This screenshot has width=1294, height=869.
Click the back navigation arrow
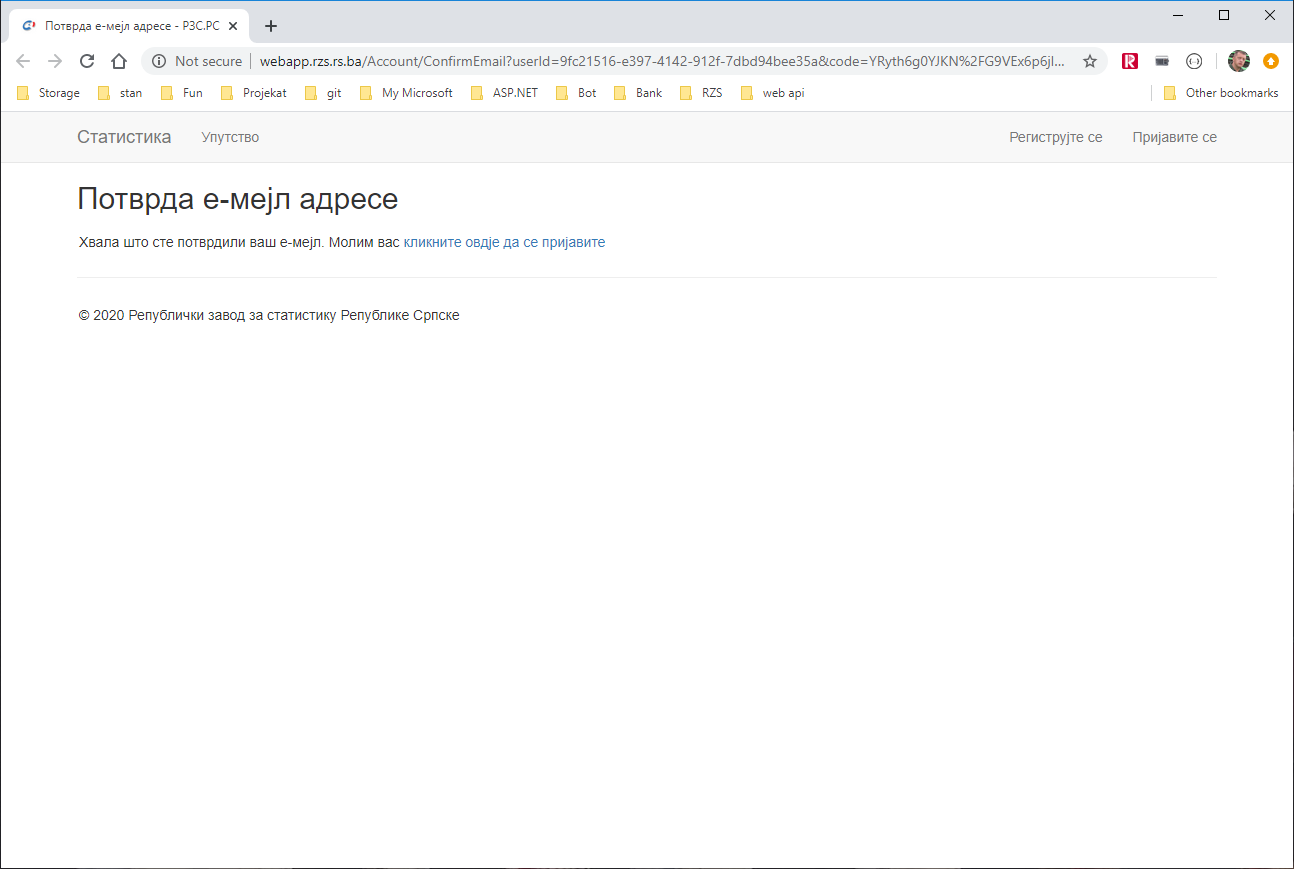pyautogui.click(x=23, y=61)
